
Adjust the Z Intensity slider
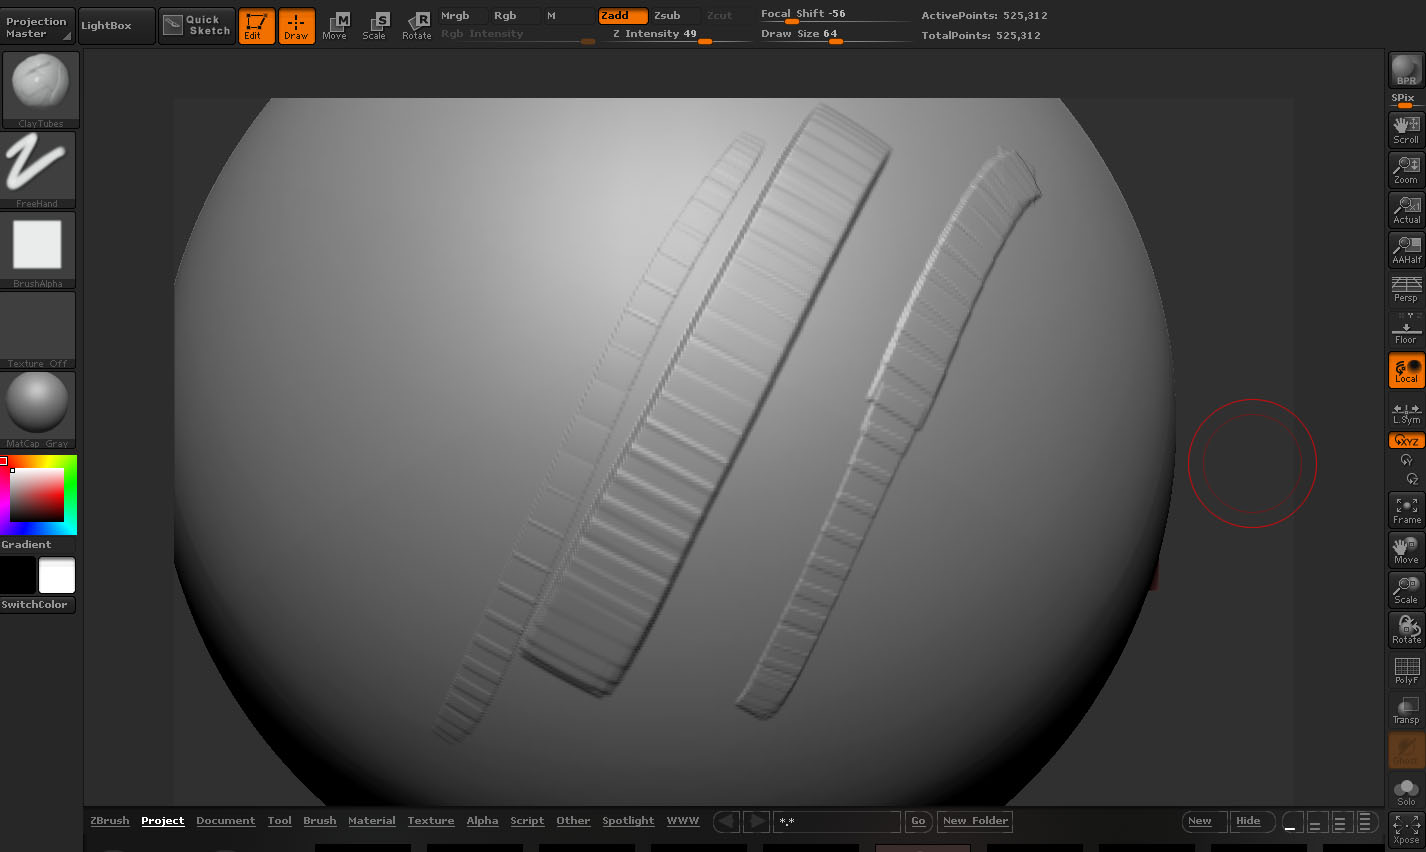tap(677, 34)
